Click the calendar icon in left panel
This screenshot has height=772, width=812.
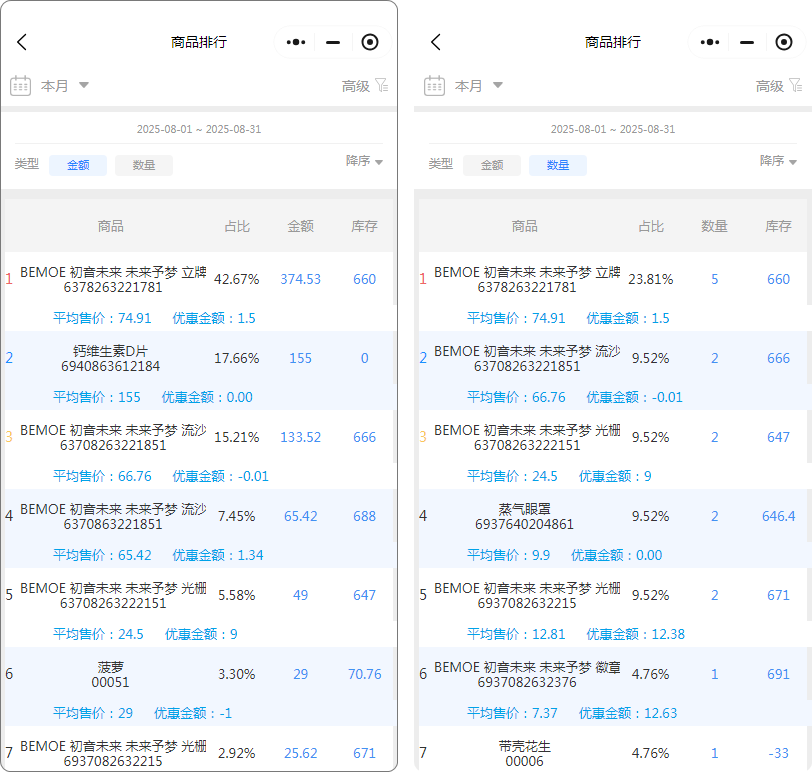[x=21, y=85]
